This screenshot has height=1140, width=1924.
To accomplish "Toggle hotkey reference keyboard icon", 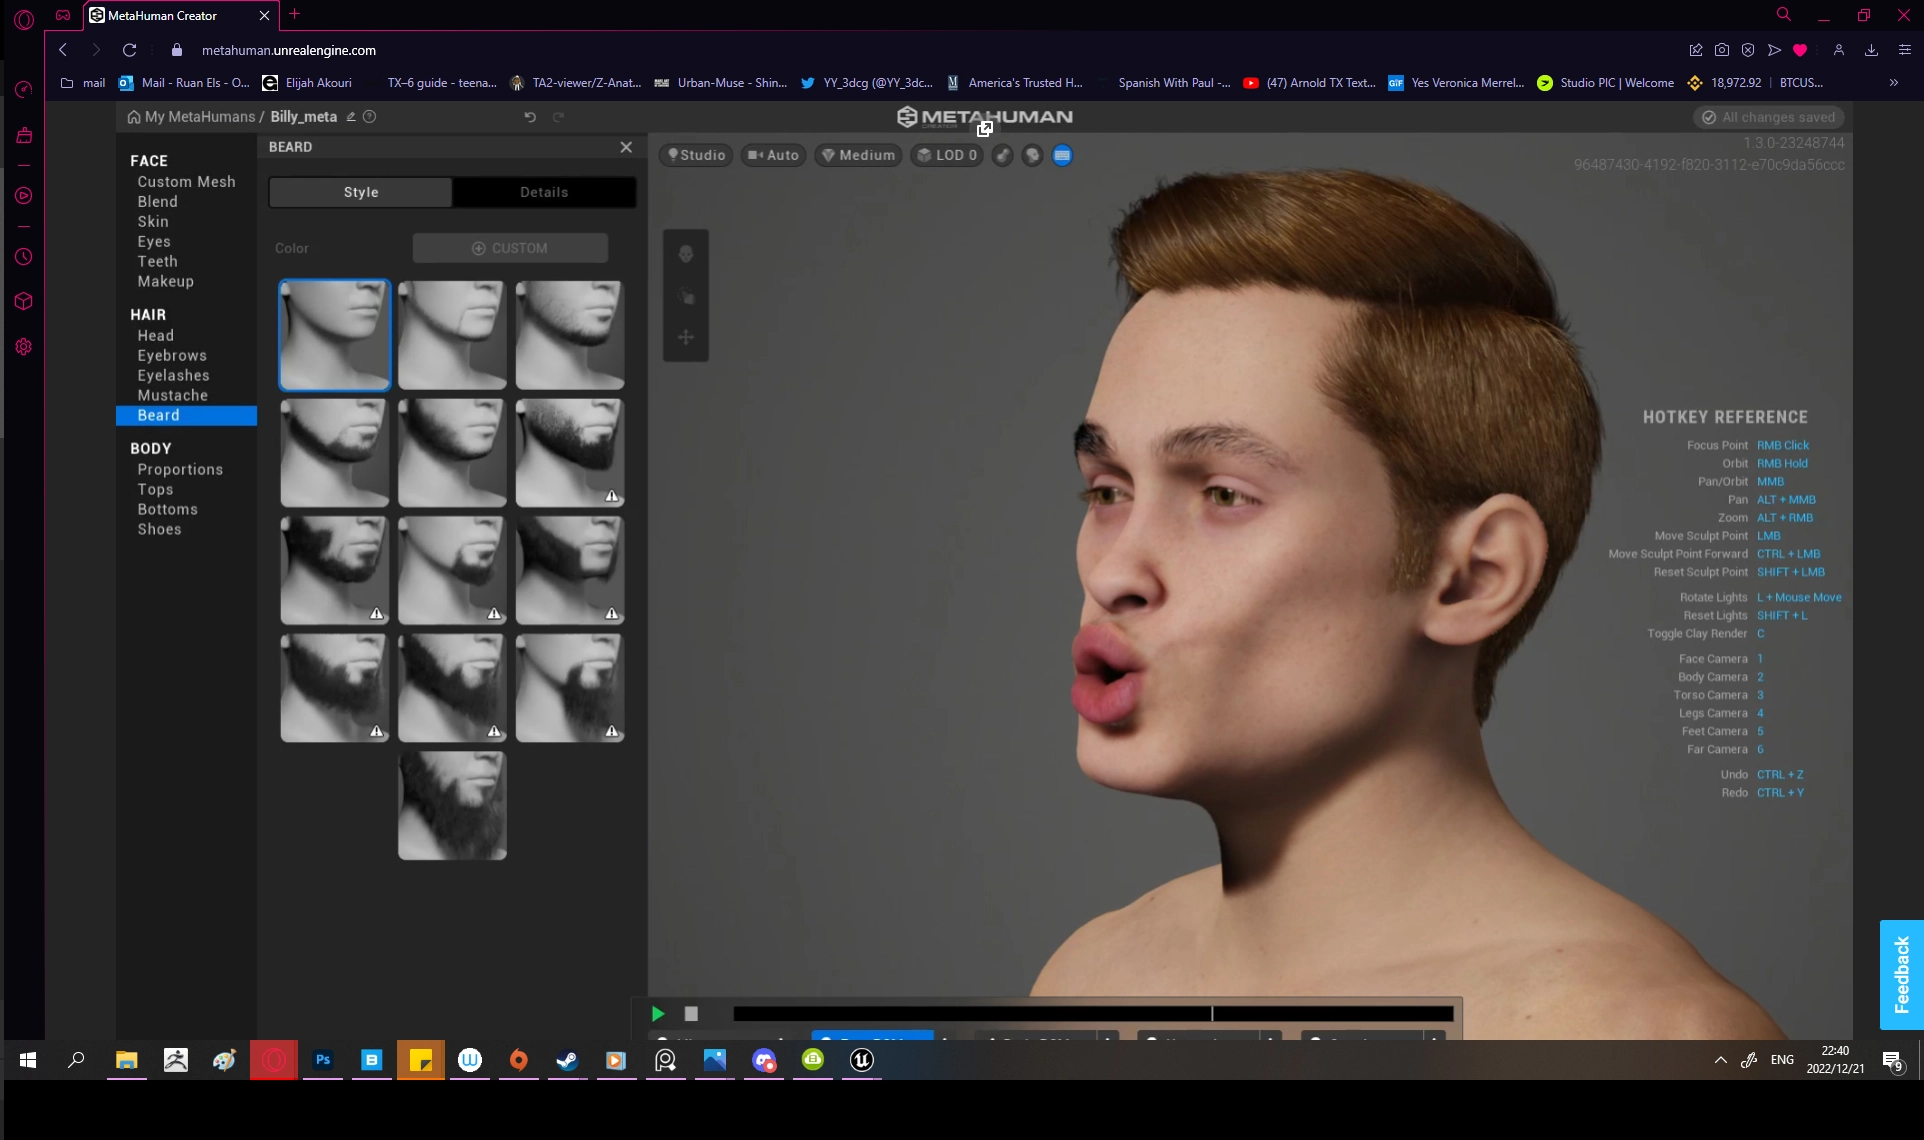I will pyautogui.click(x=1062, y=155).
